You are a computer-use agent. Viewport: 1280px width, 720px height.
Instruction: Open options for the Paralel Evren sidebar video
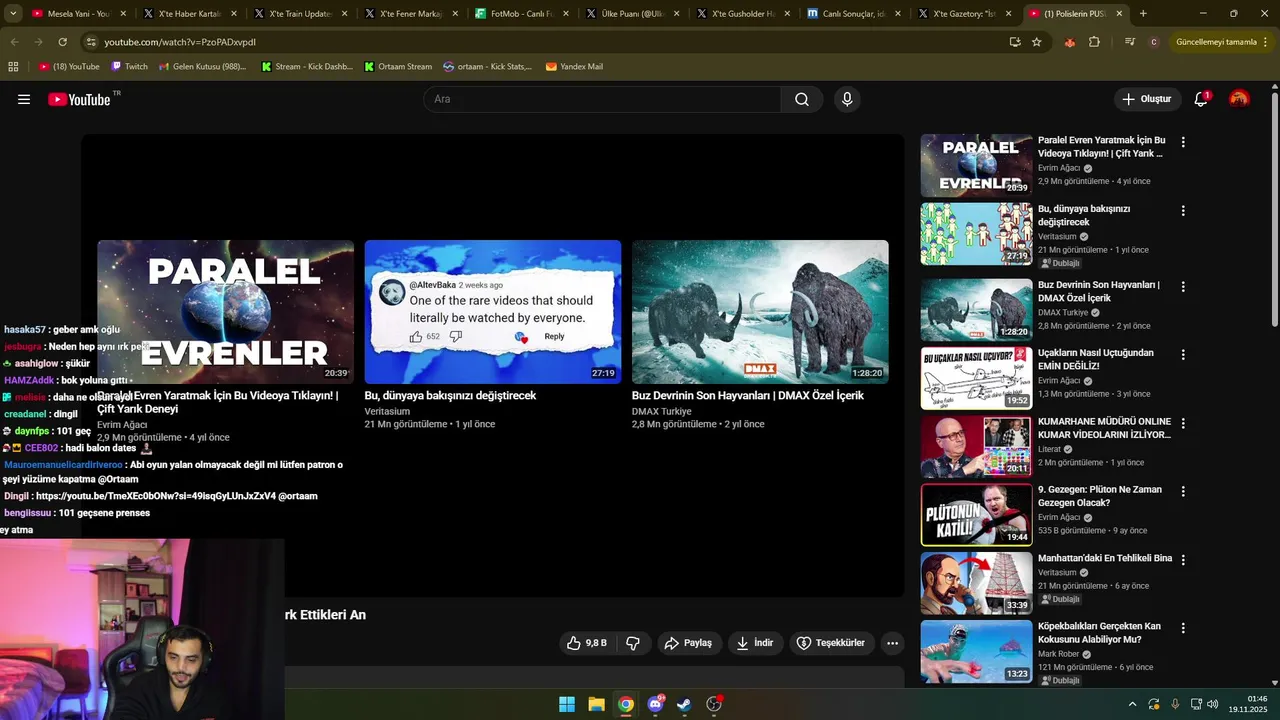click(1183, 142)
